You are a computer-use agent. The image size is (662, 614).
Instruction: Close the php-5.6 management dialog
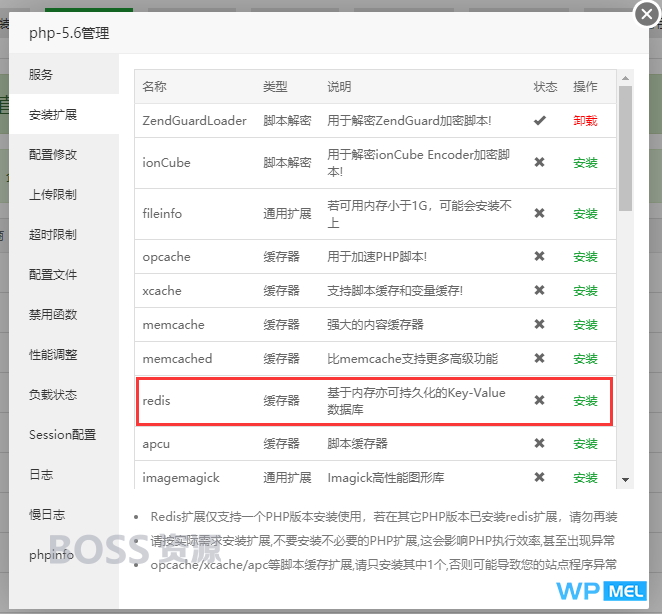[x=647, y=14]
